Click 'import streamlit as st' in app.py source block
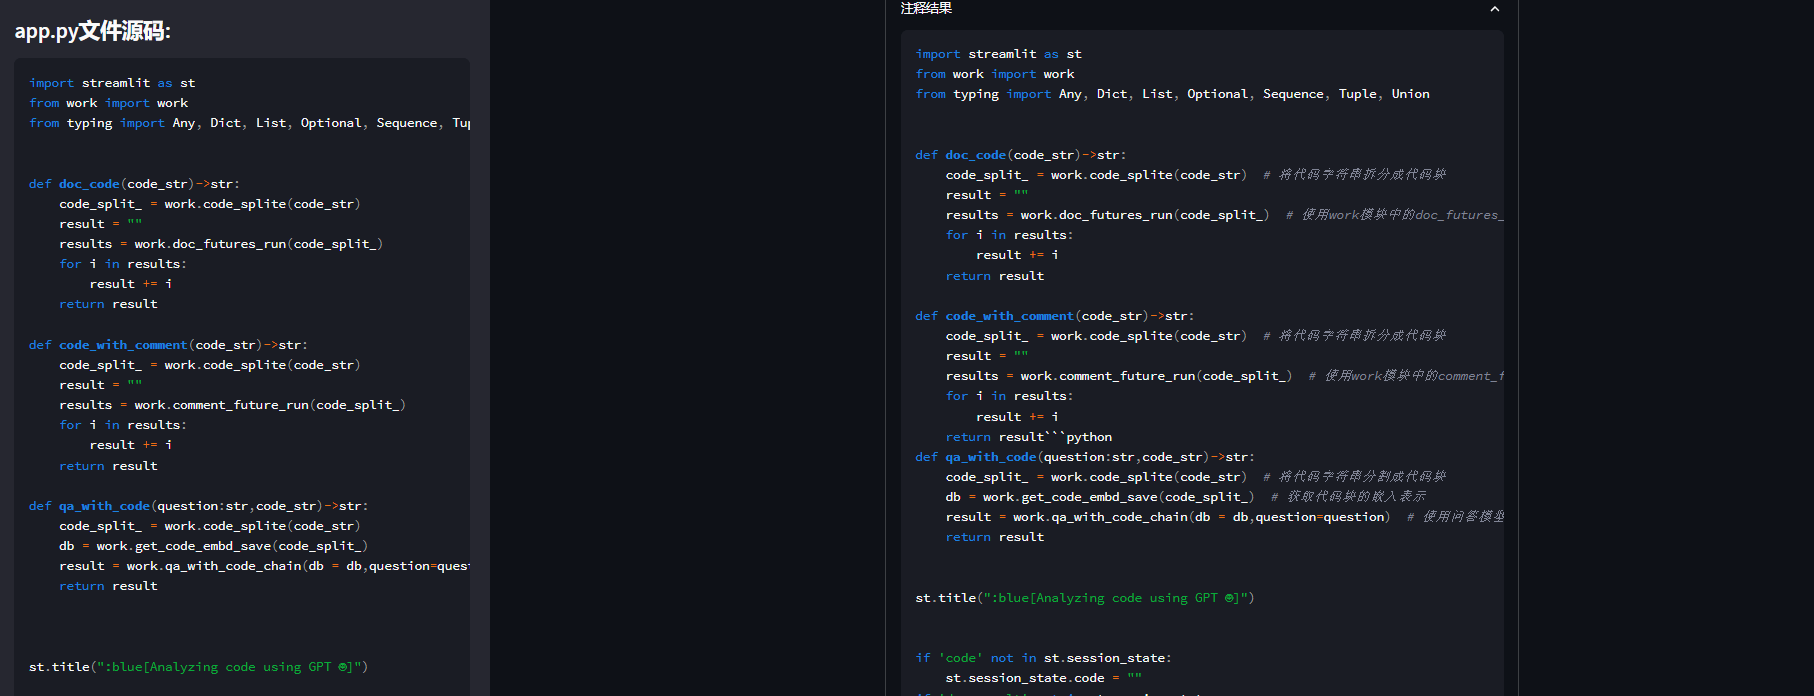Screen dimensions: 1814x696 tap(112, 83)
